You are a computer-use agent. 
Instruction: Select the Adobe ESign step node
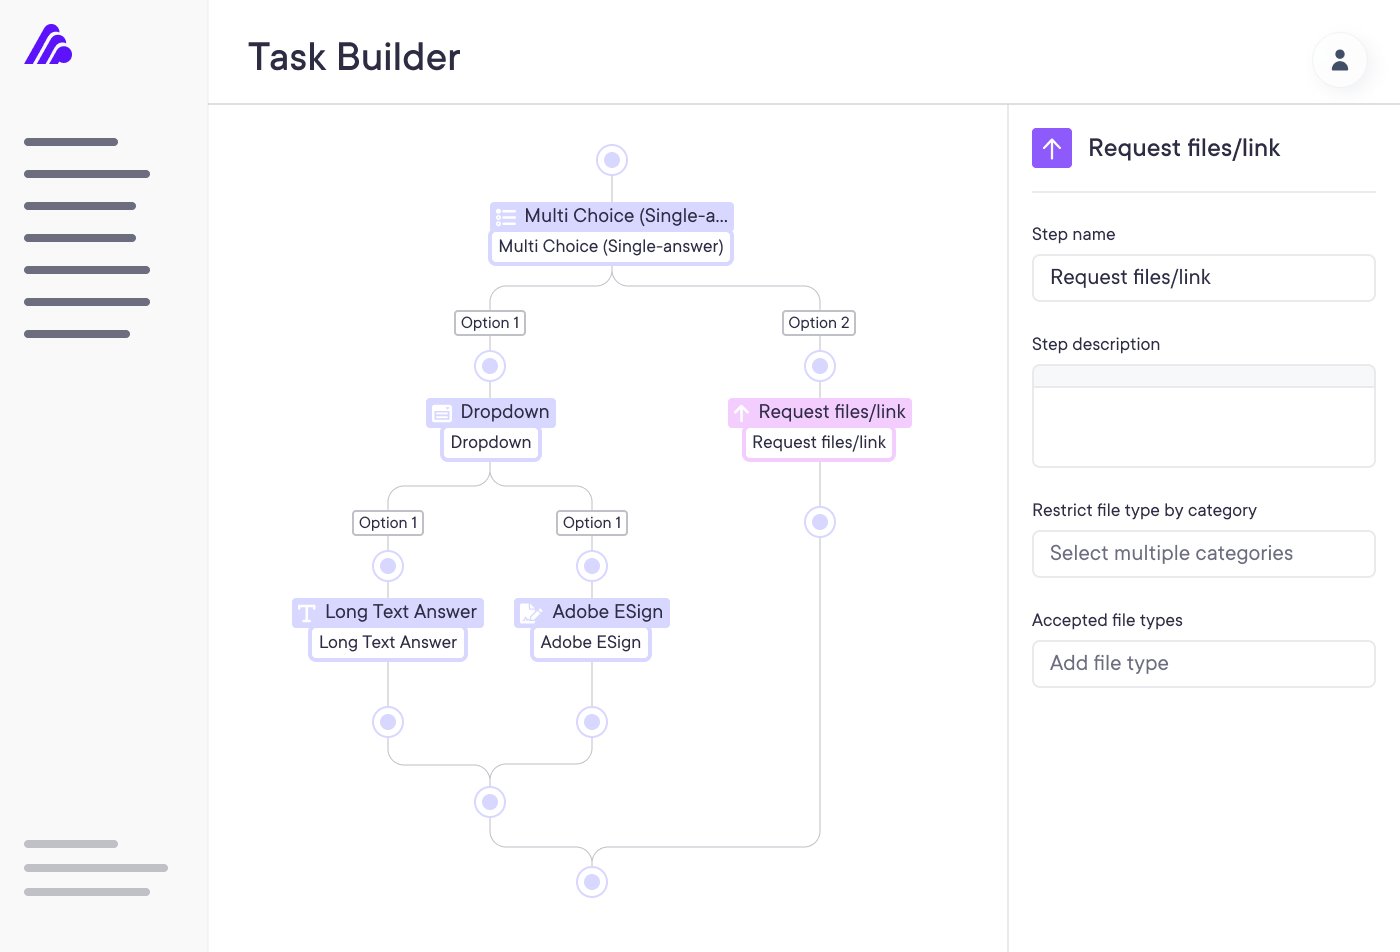(x=591, y=642)
